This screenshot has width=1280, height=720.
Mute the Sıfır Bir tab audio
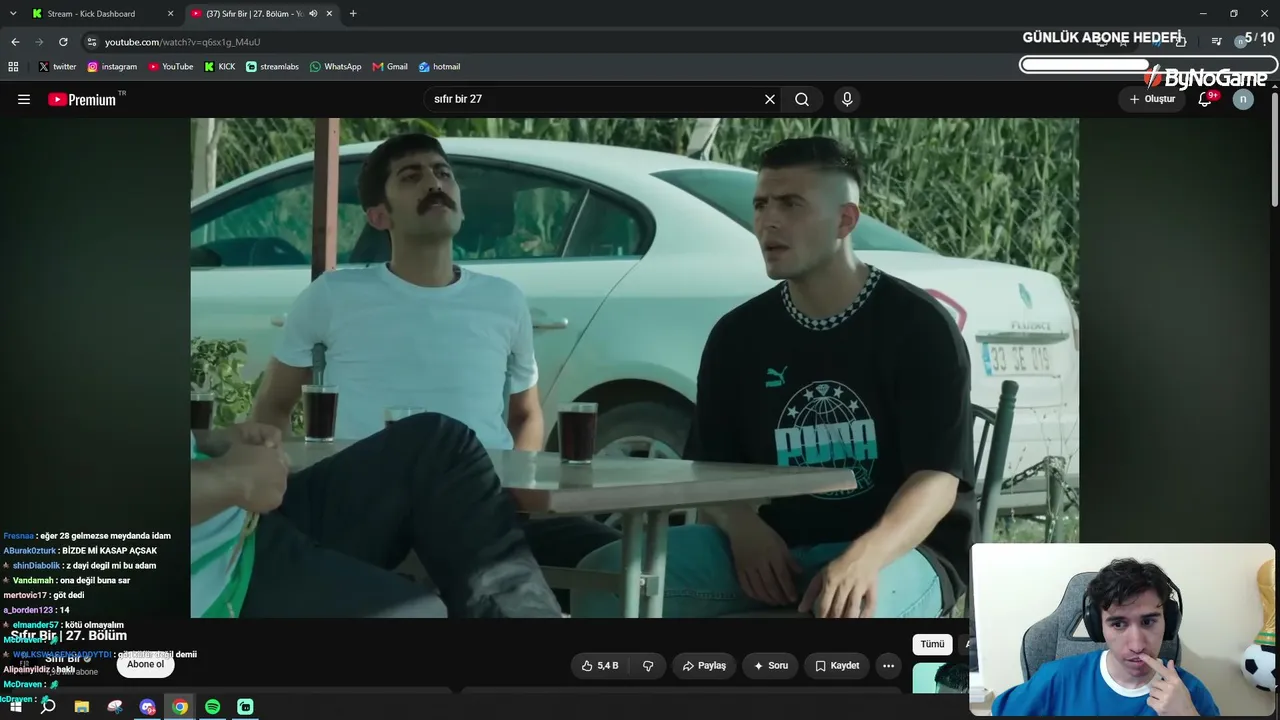coord(313,14)
